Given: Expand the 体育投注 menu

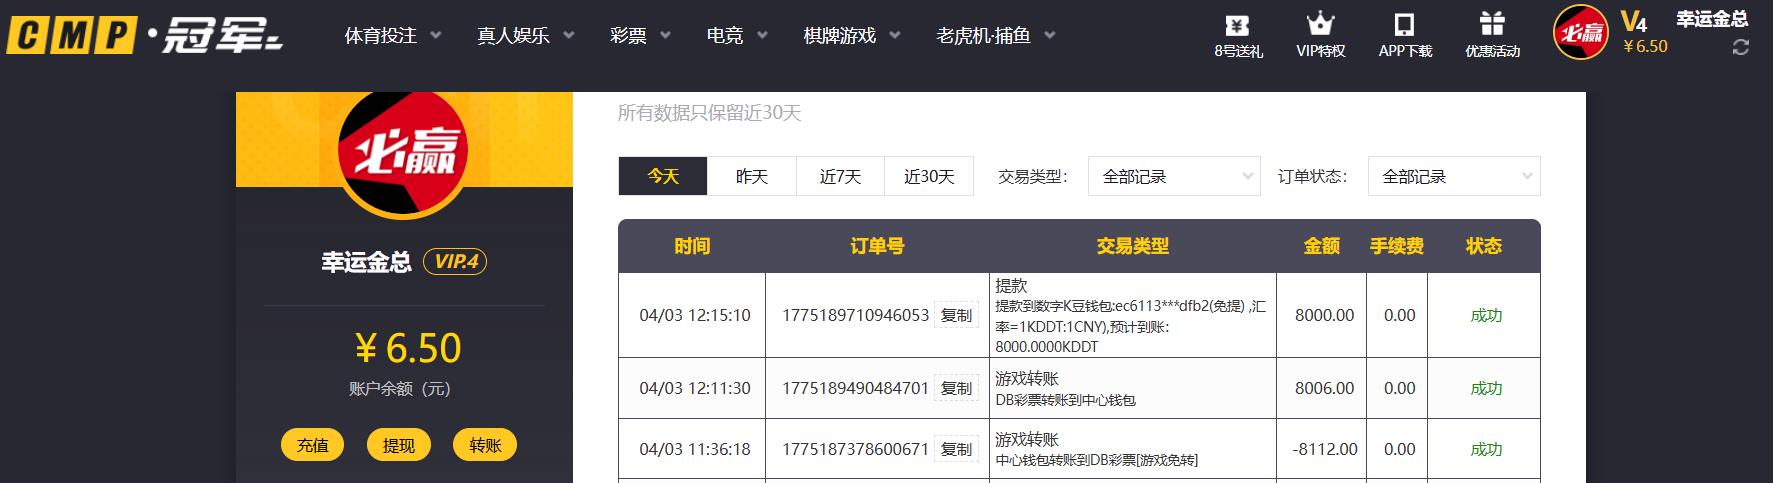Looking at the screenshot, I should pos(392,36).
